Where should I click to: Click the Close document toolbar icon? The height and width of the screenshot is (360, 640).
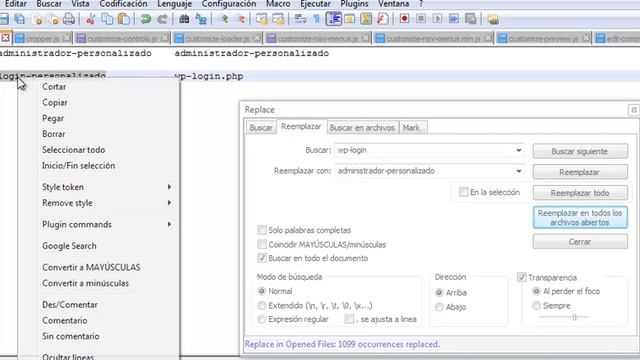pos(37,19)
